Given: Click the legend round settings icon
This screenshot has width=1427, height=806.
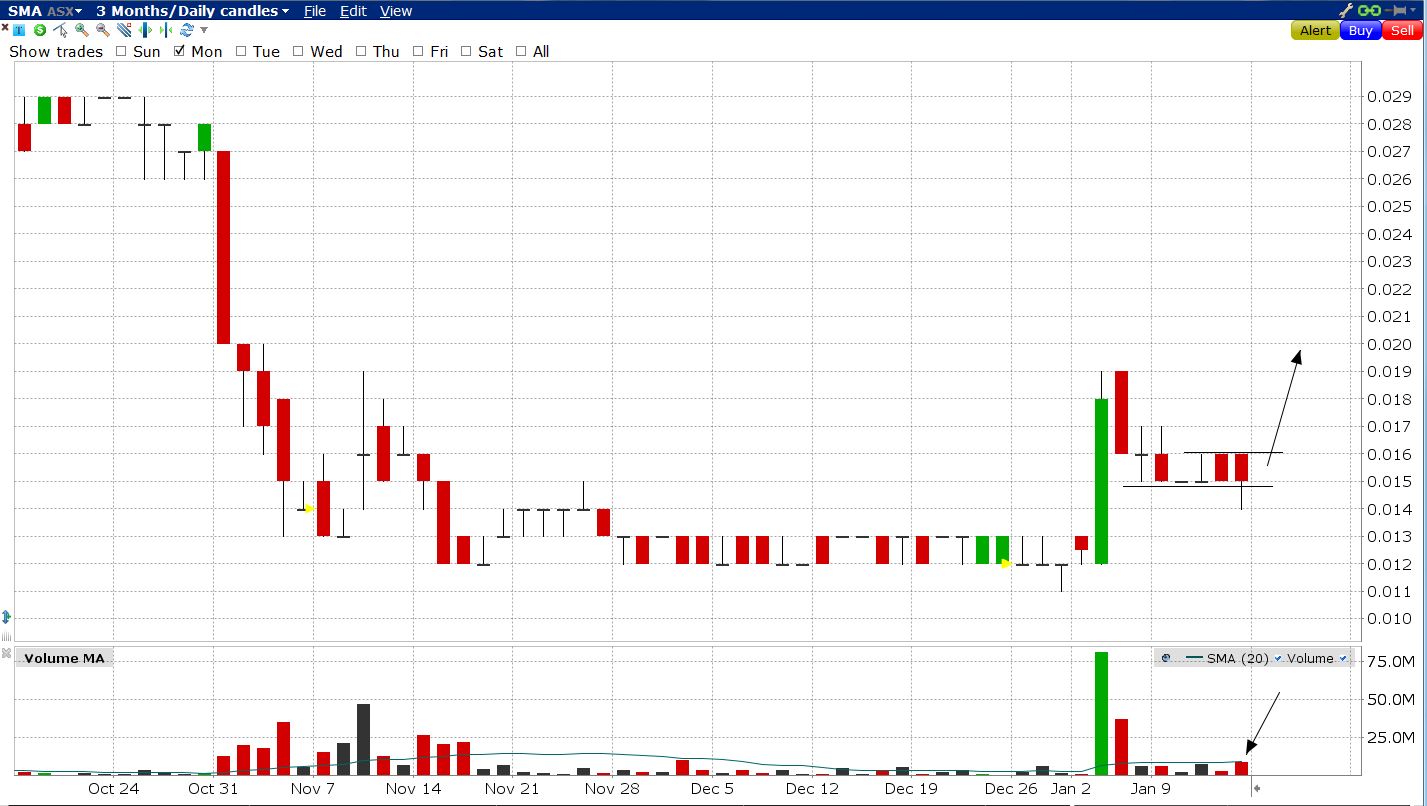Looking at the screenshot, I should coord(1166,658).
